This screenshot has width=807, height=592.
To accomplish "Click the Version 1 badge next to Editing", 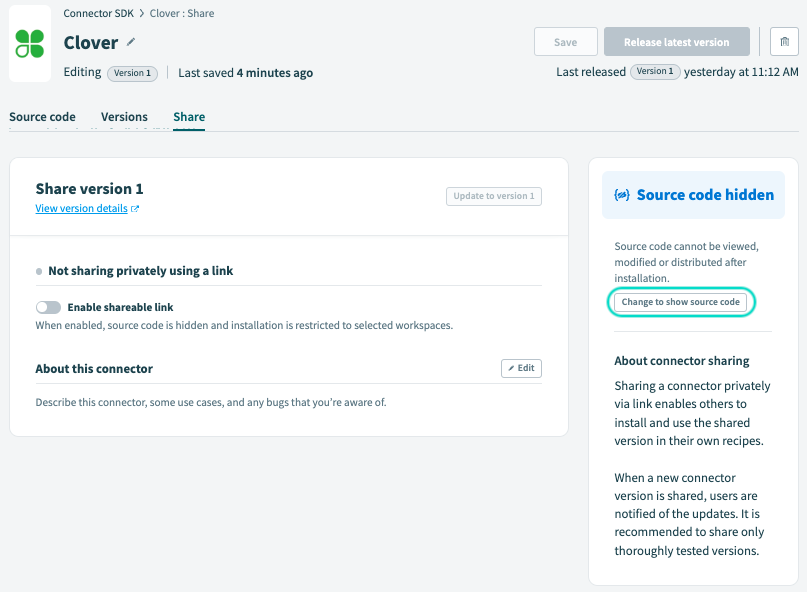I will 131,72.
